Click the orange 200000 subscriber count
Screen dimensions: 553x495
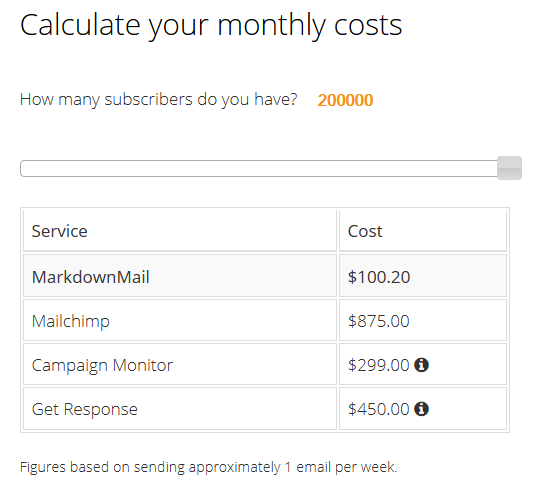click(x=345, y=100)
